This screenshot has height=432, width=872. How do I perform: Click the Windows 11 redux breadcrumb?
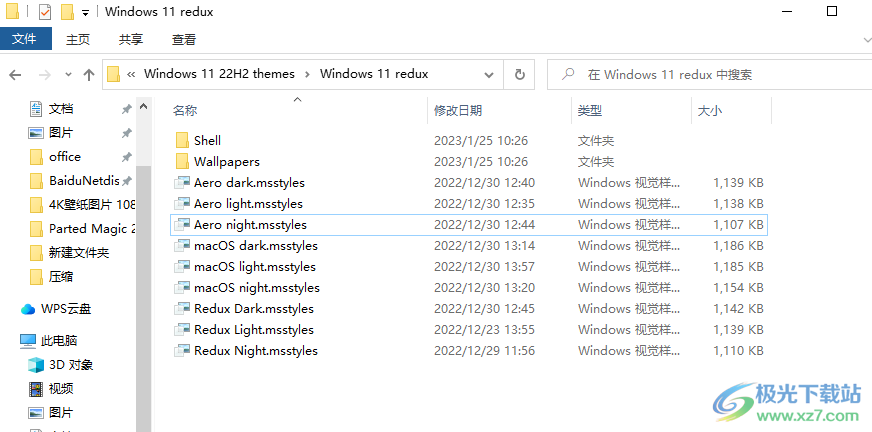coord(374,74)
